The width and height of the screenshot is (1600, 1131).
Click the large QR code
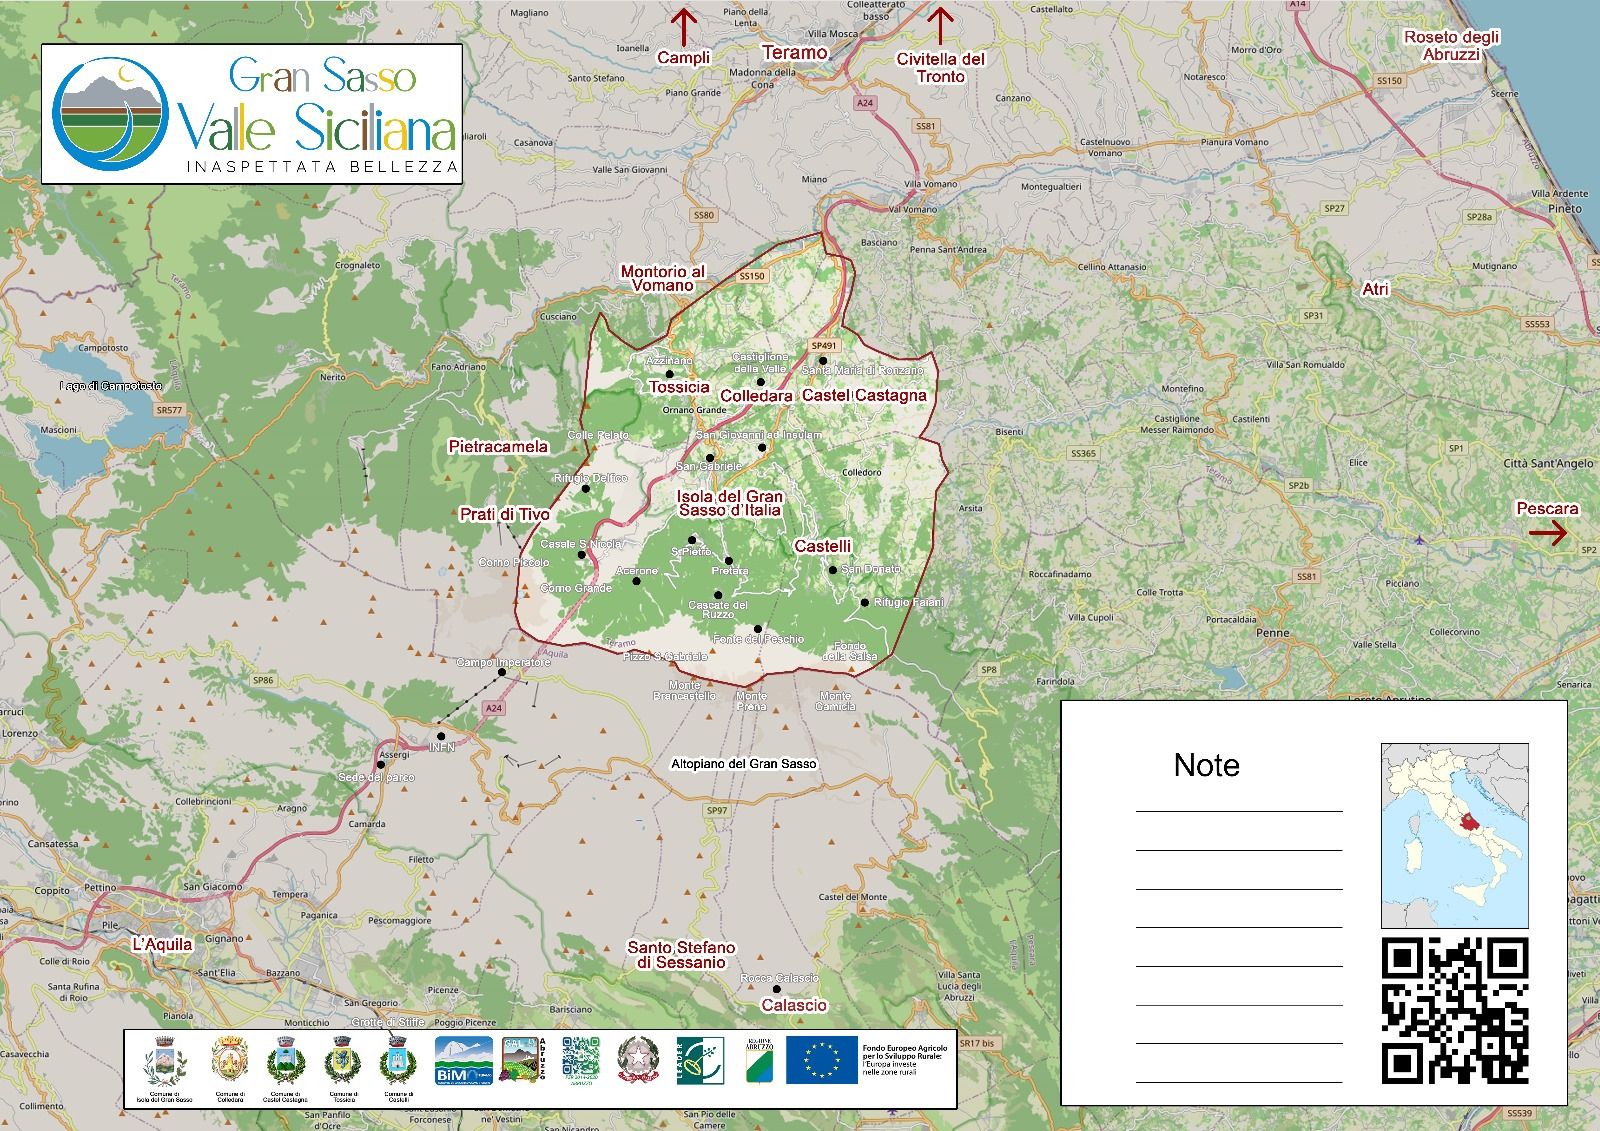[1455, 1010]
